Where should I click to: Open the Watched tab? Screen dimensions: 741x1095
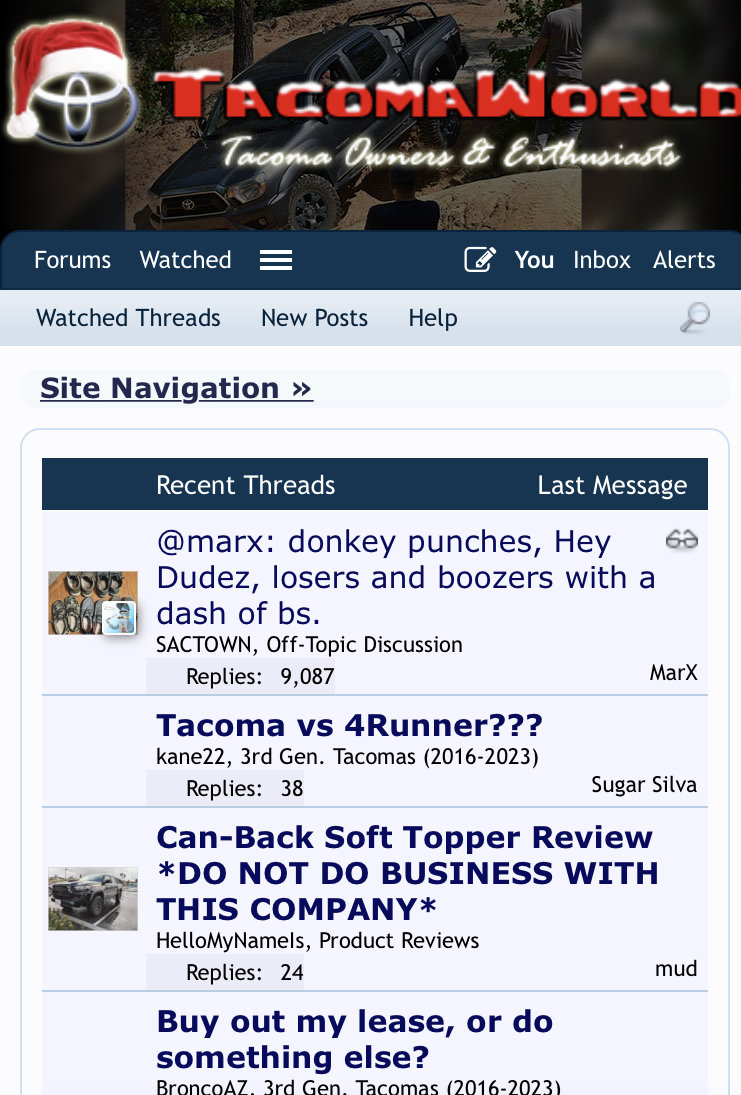(x=185, y=260)
